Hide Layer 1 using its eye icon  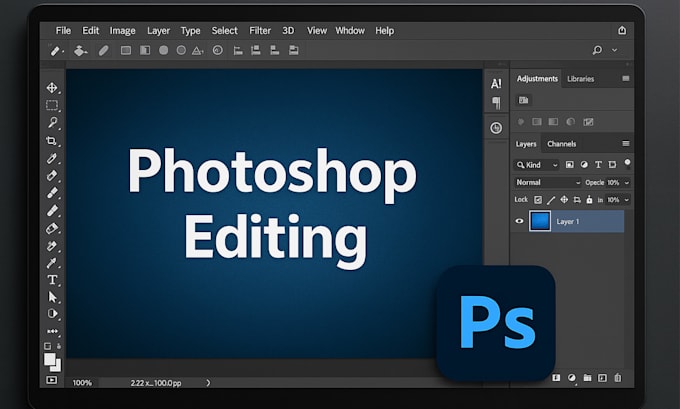coord(519,221)
